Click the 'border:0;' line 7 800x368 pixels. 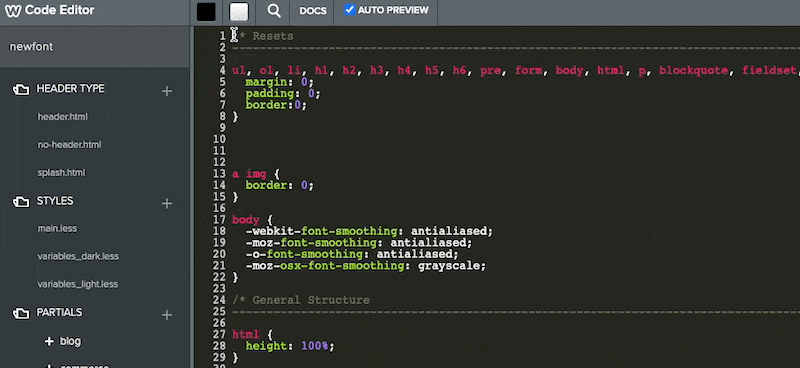pos(276,105)
